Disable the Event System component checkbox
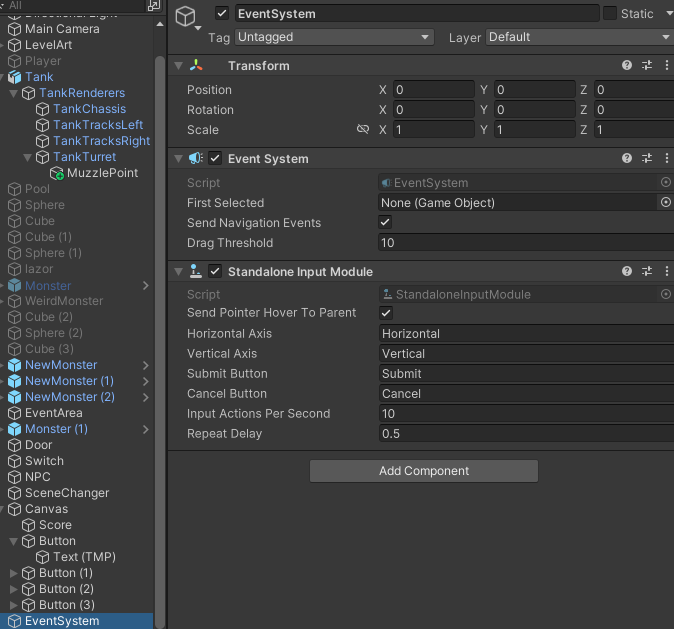674x629 pixels. tap(215, 158)
